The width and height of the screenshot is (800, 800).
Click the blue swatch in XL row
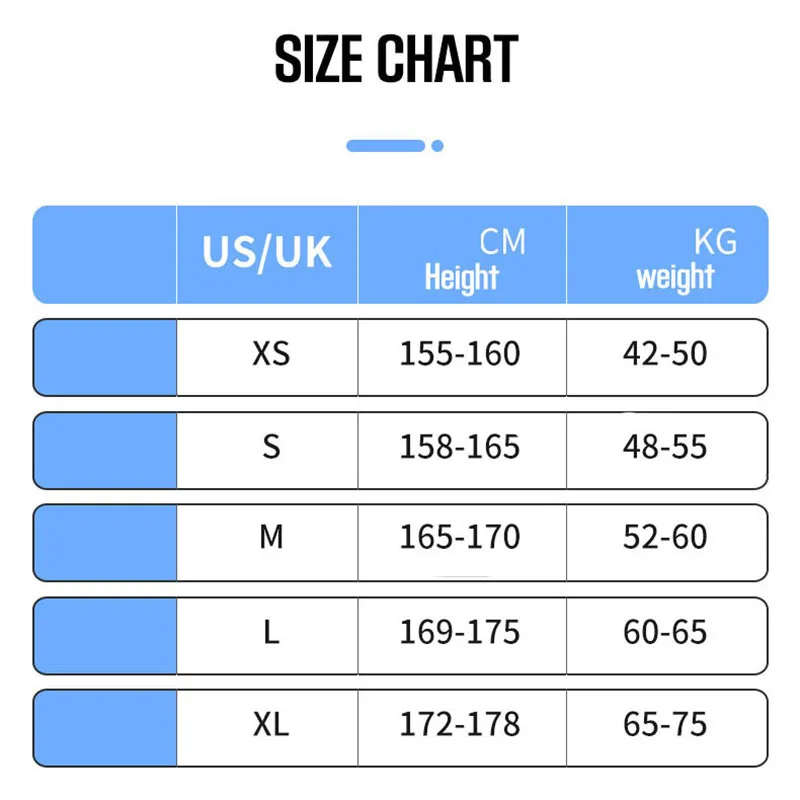click(105, 726)
